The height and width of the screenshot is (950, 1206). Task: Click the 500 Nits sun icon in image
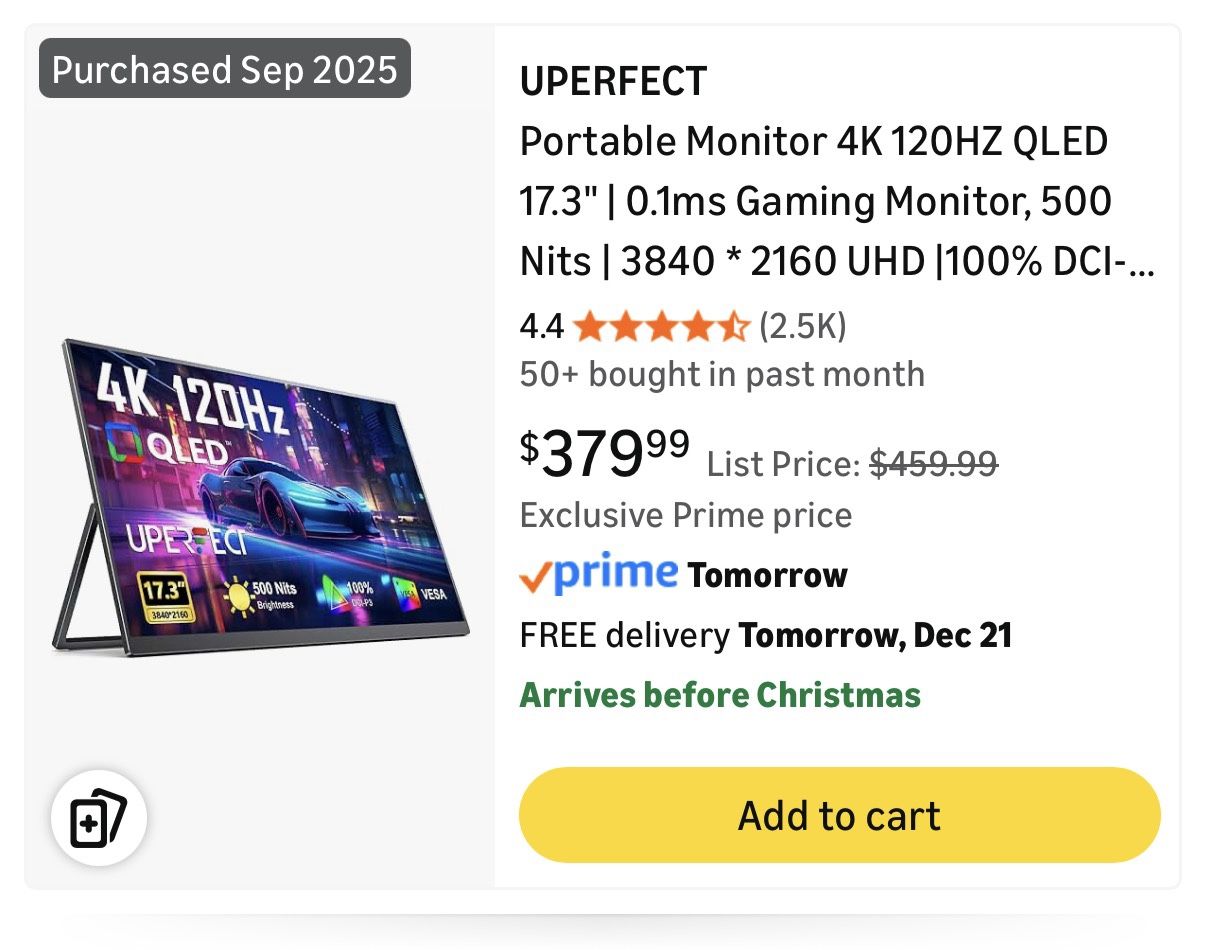(237, 593)
